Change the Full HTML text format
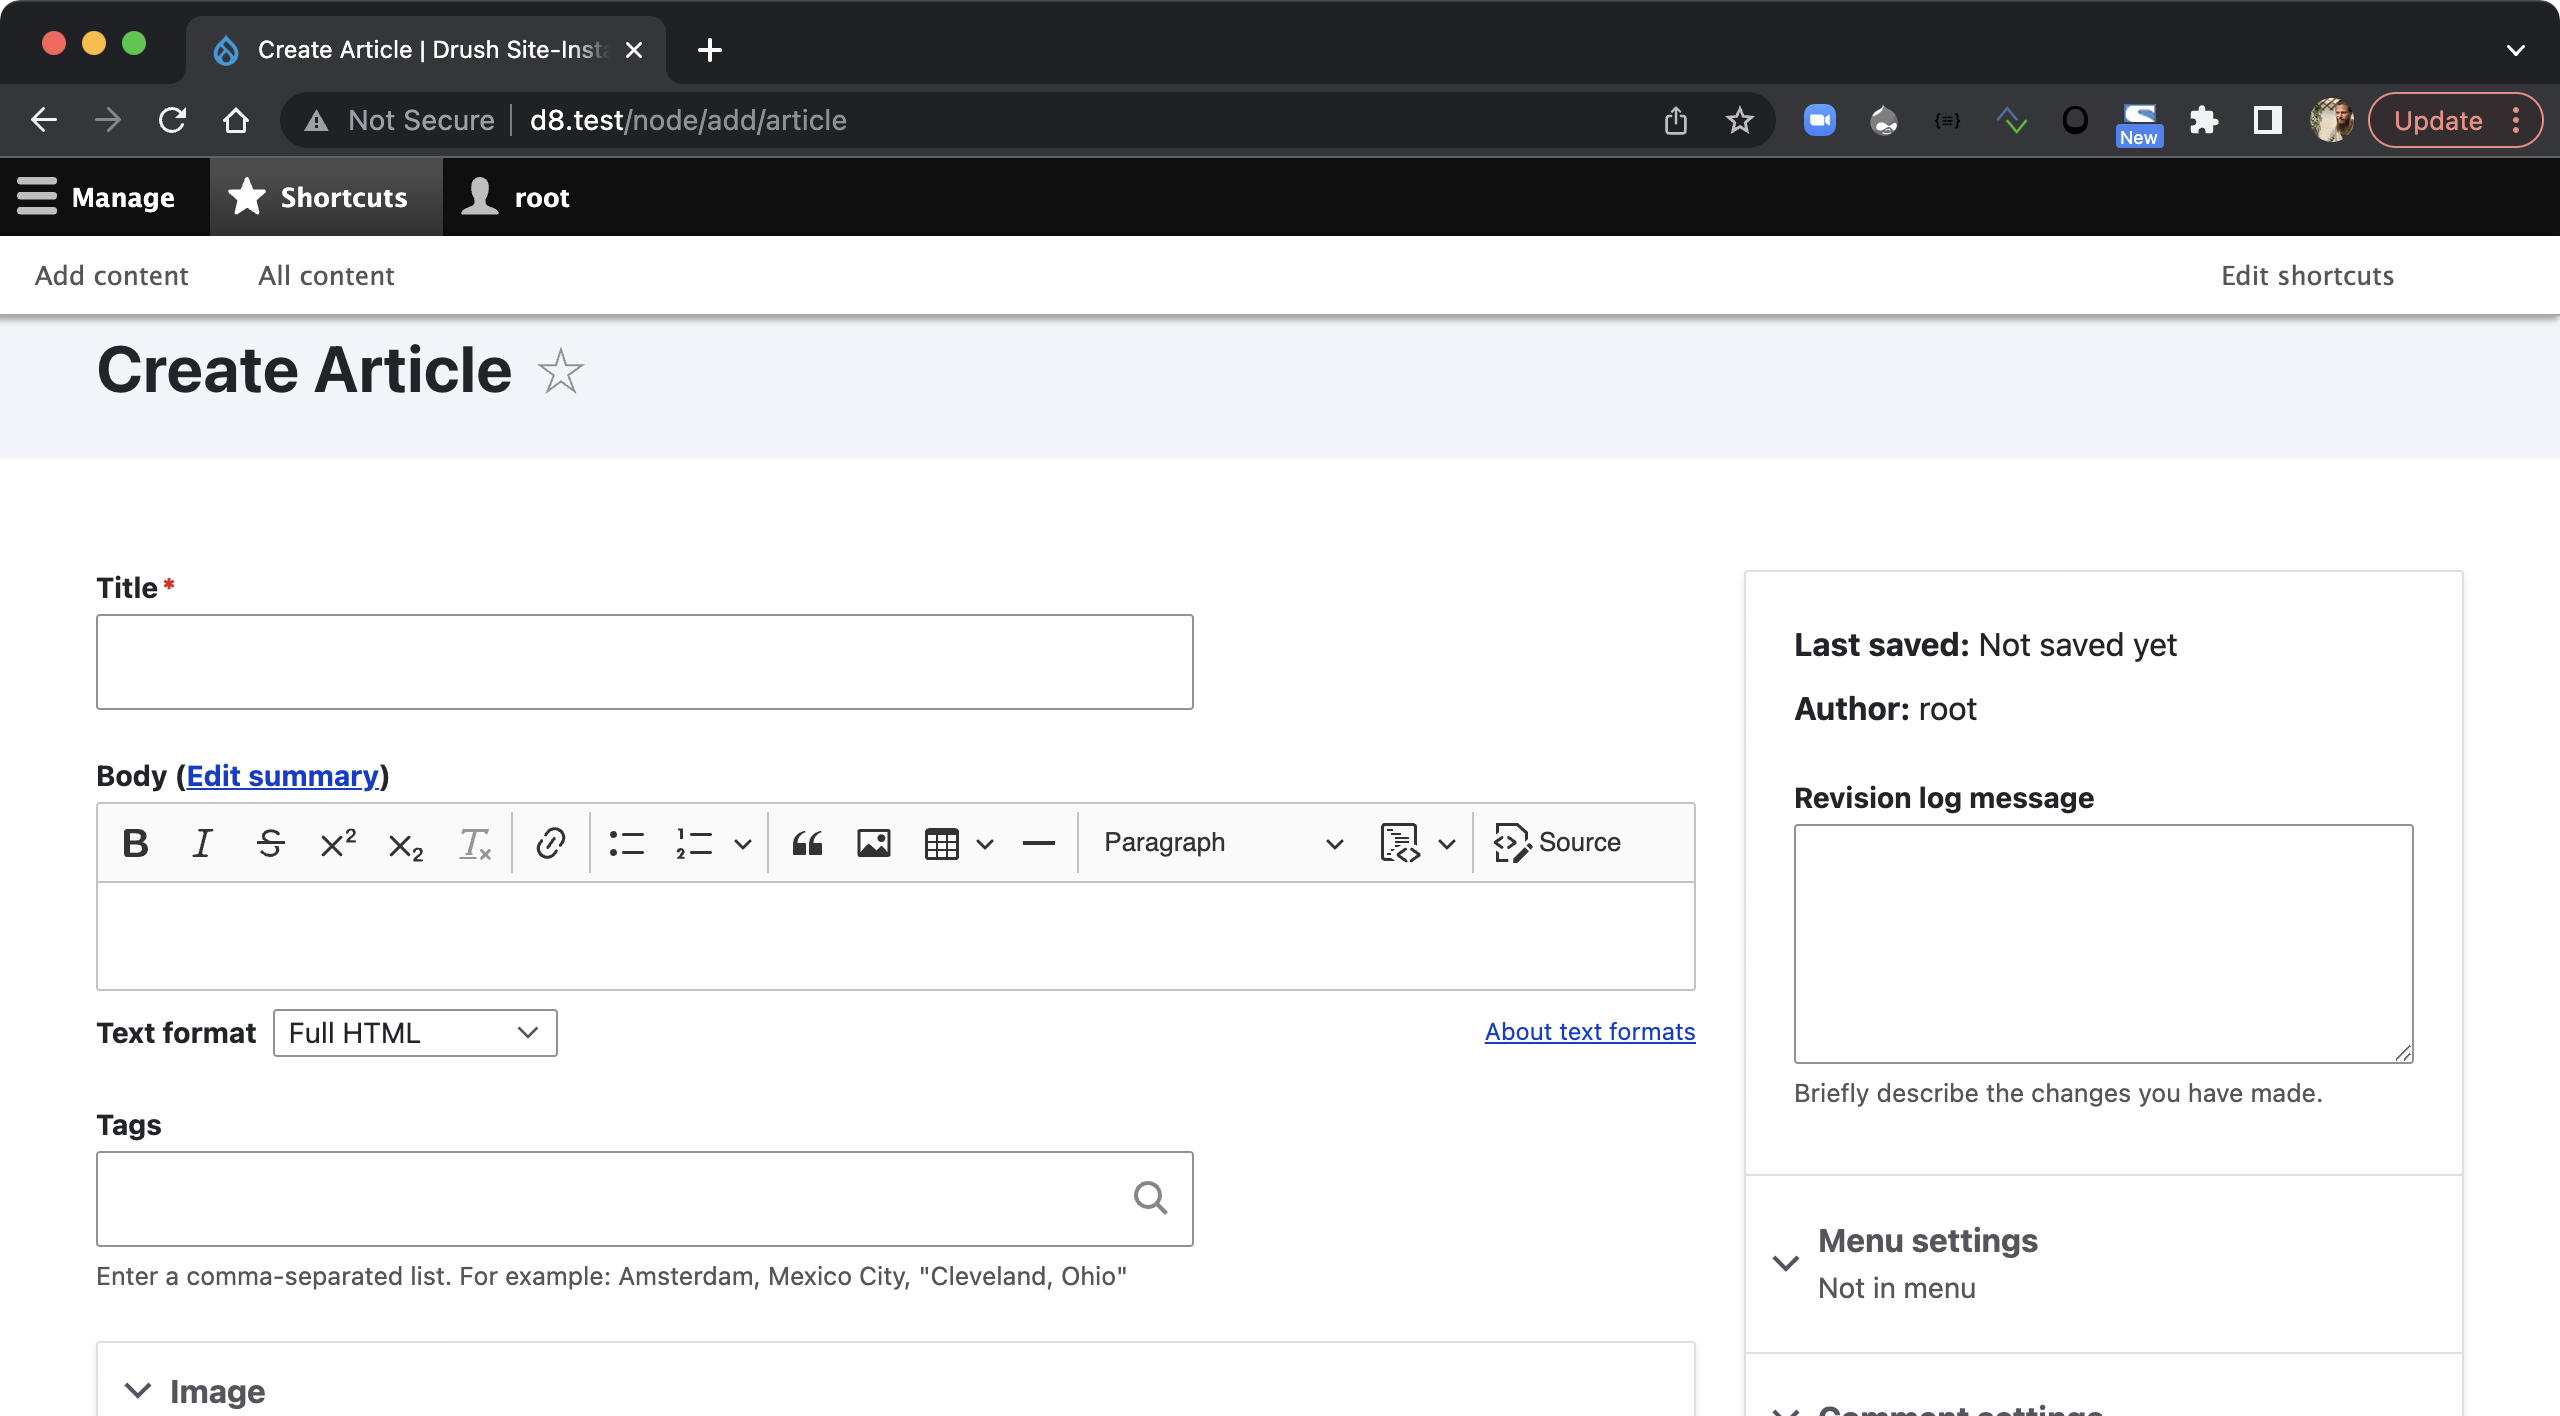The image size is (2560, 1416). point(414,1033)
